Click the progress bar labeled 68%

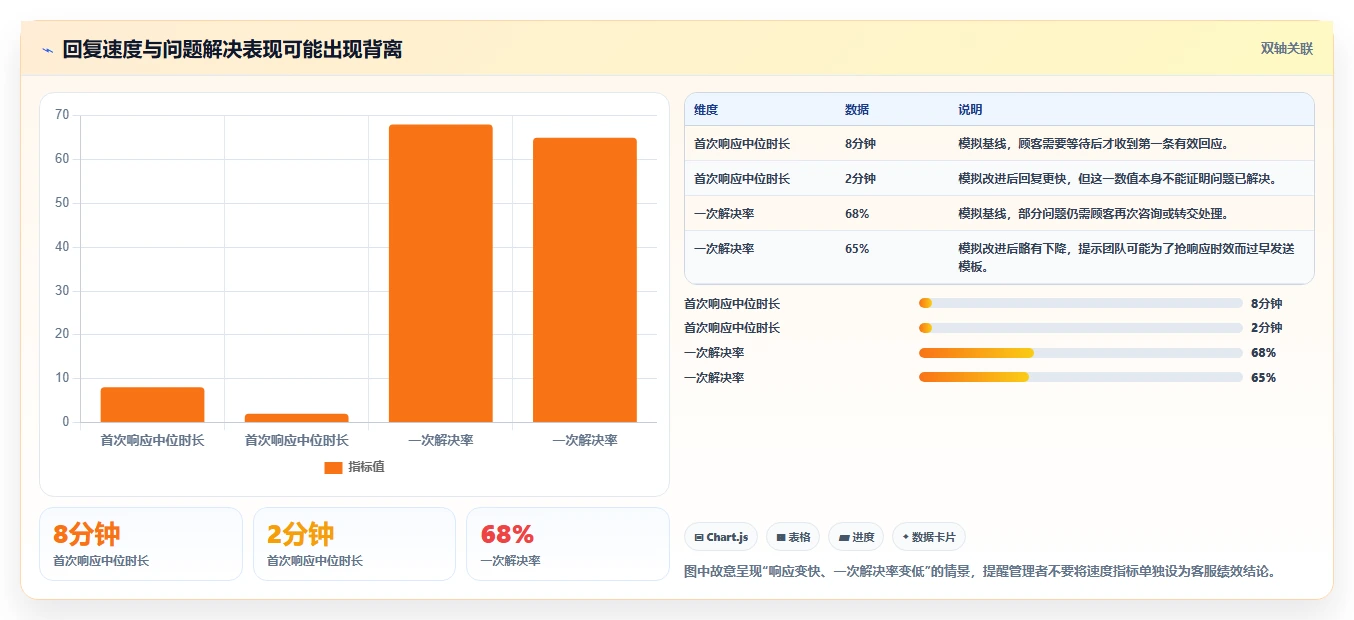click(x=1080, y=353)
